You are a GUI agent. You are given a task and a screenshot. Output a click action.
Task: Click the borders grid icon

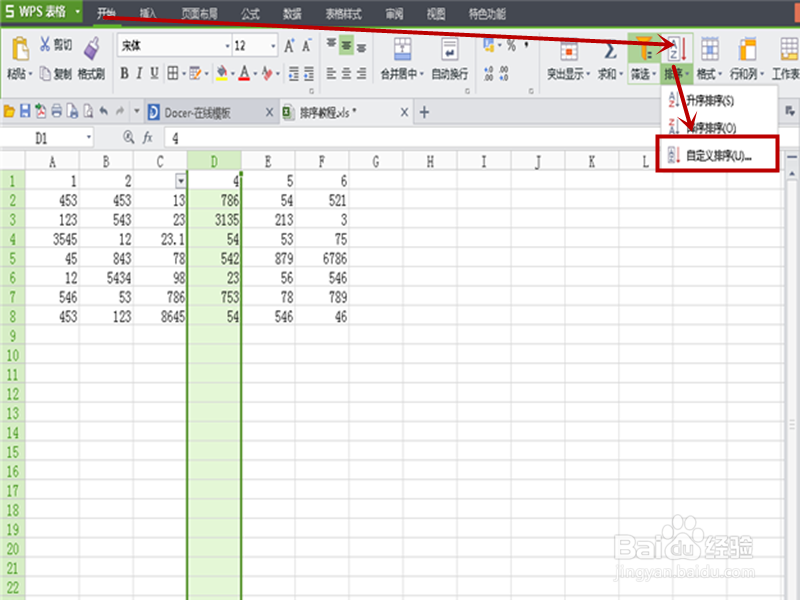[x=173, y=73]
